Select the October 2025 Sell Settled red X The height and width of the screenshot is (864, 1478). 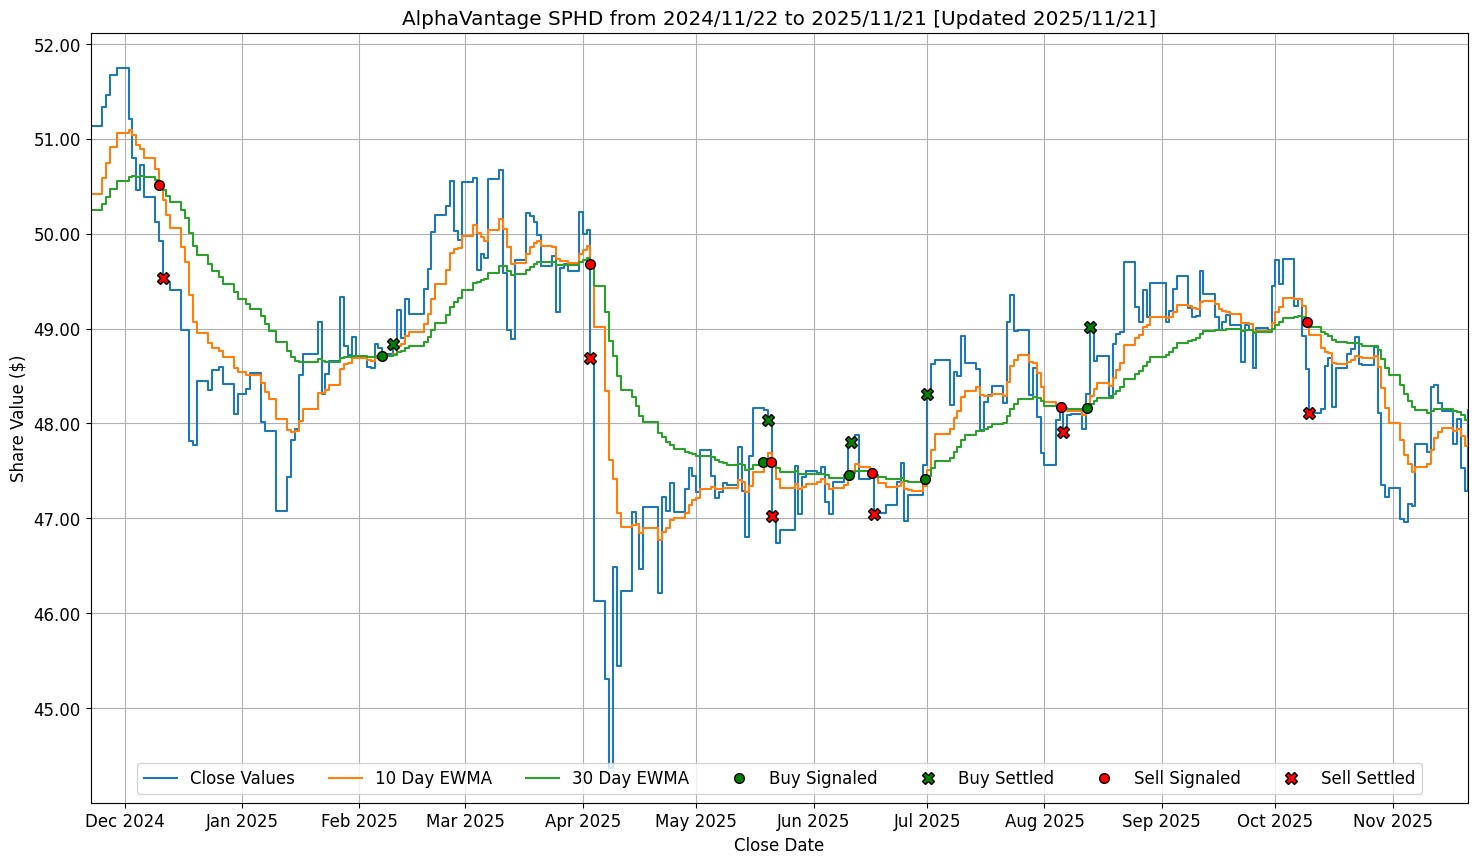click(x=1309, y=413)
